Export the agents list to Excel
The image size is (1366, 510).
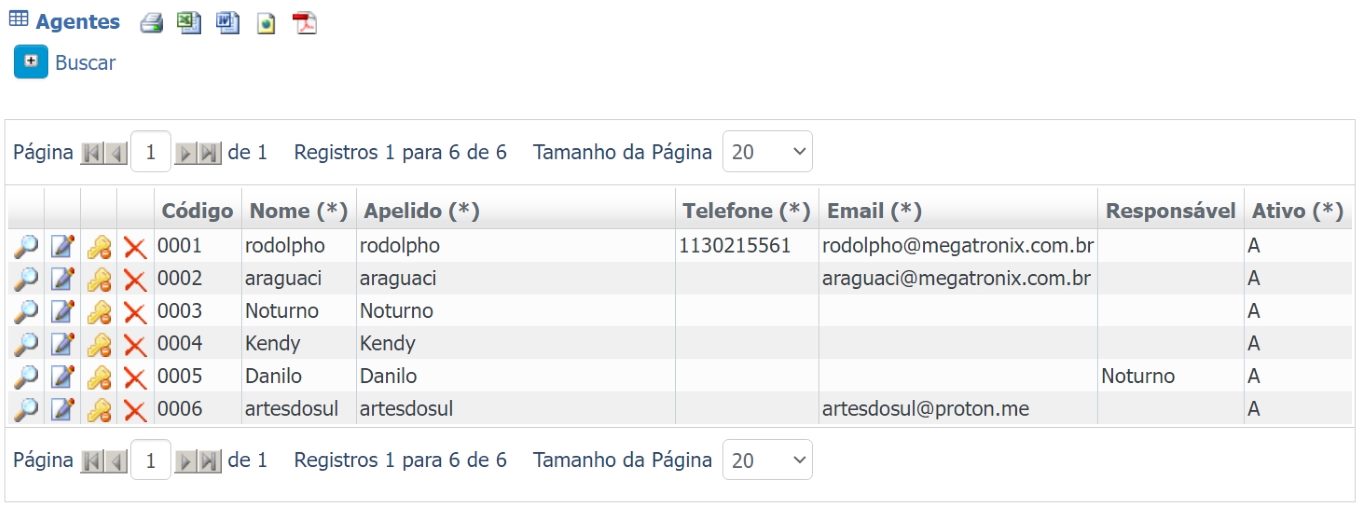[x=189, y=23]
